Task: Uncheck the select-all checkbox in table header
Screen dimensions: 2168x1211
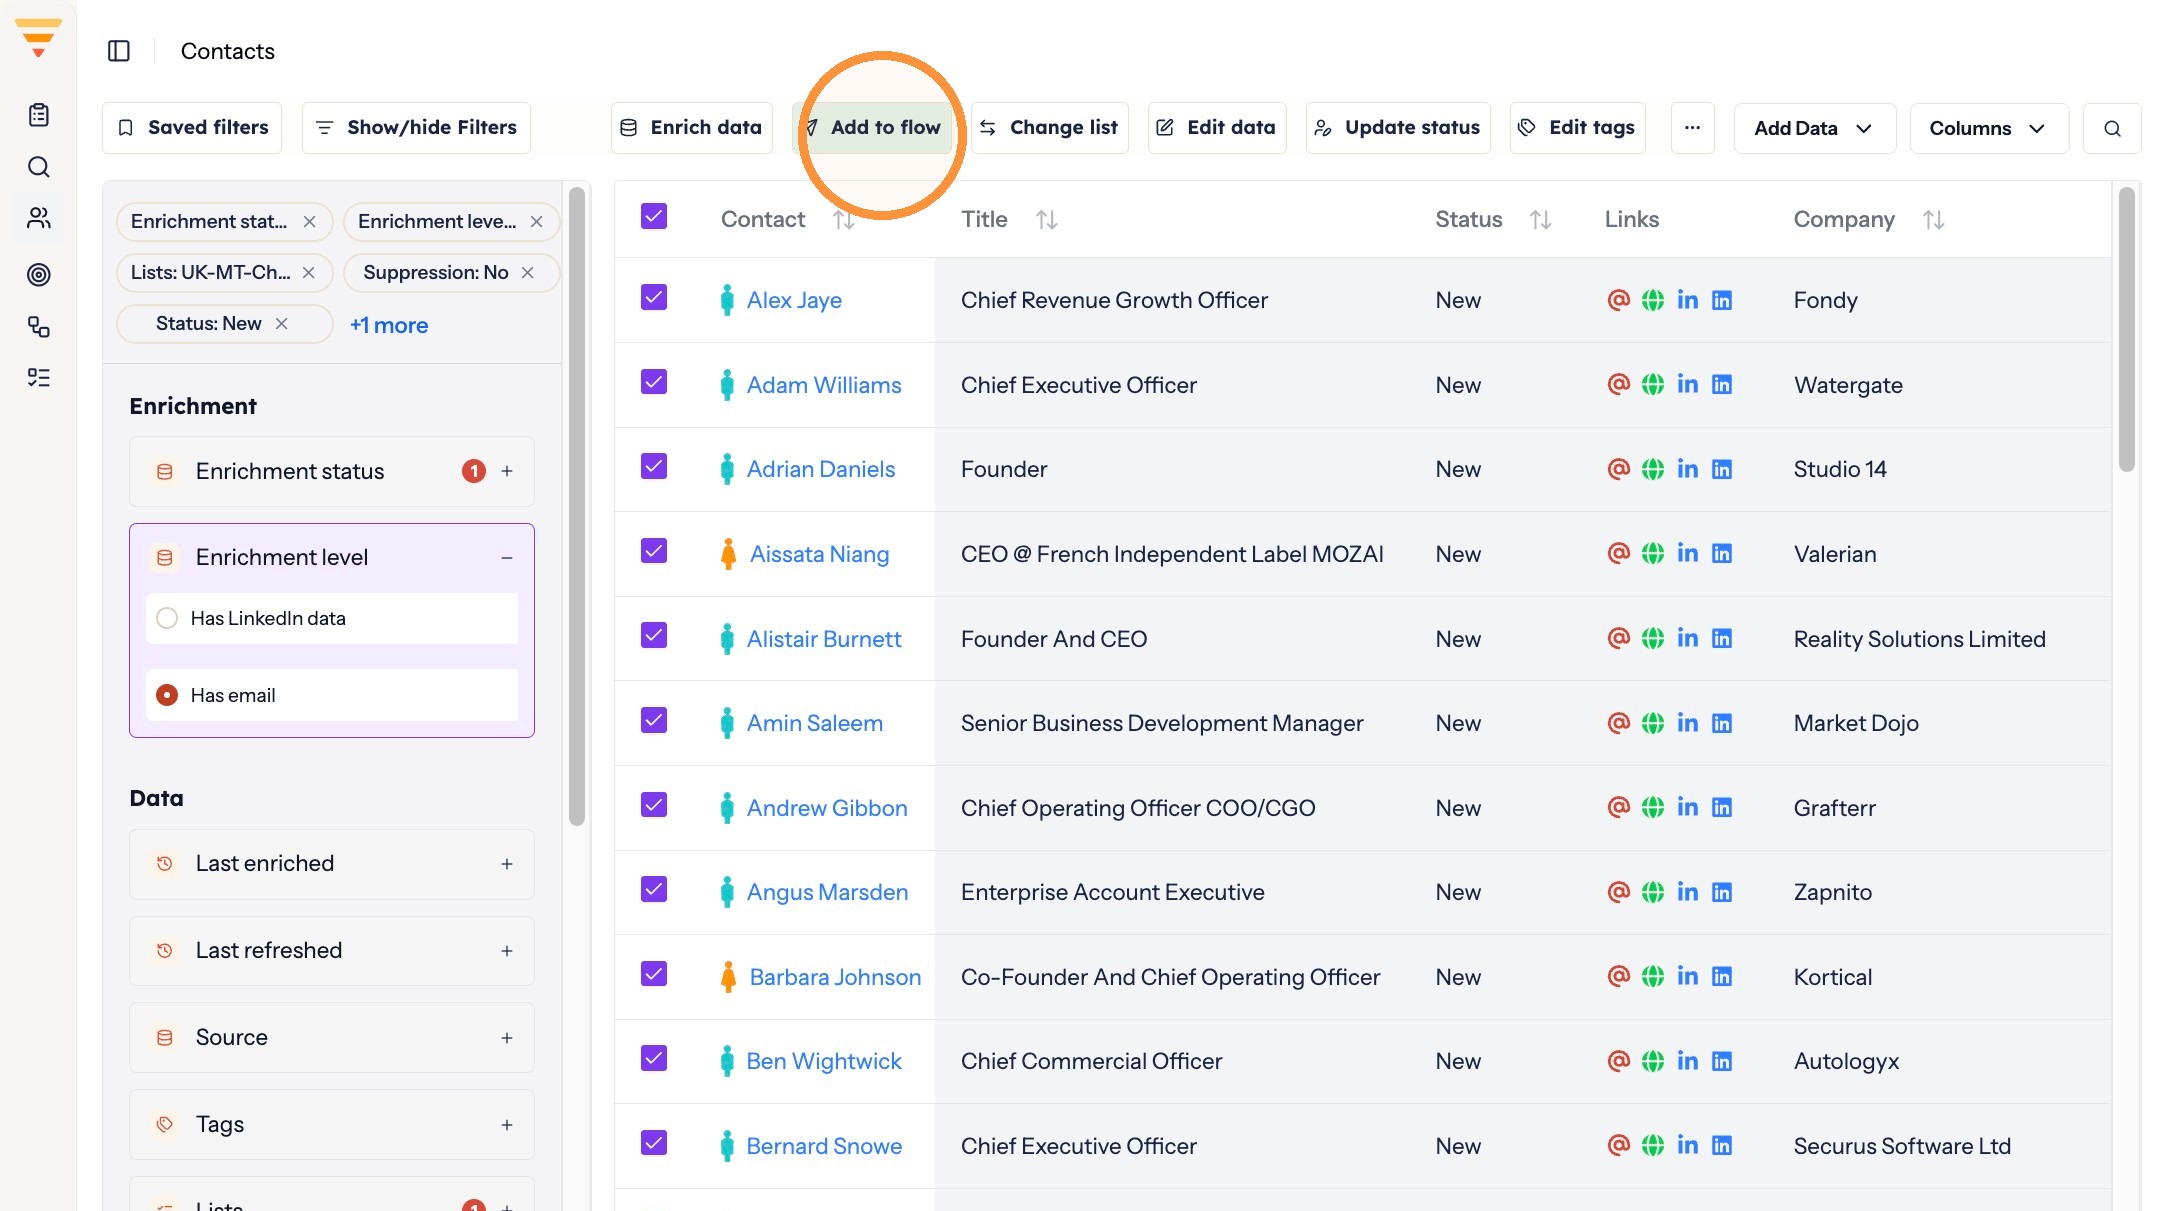Action: [x=654, y=217]
